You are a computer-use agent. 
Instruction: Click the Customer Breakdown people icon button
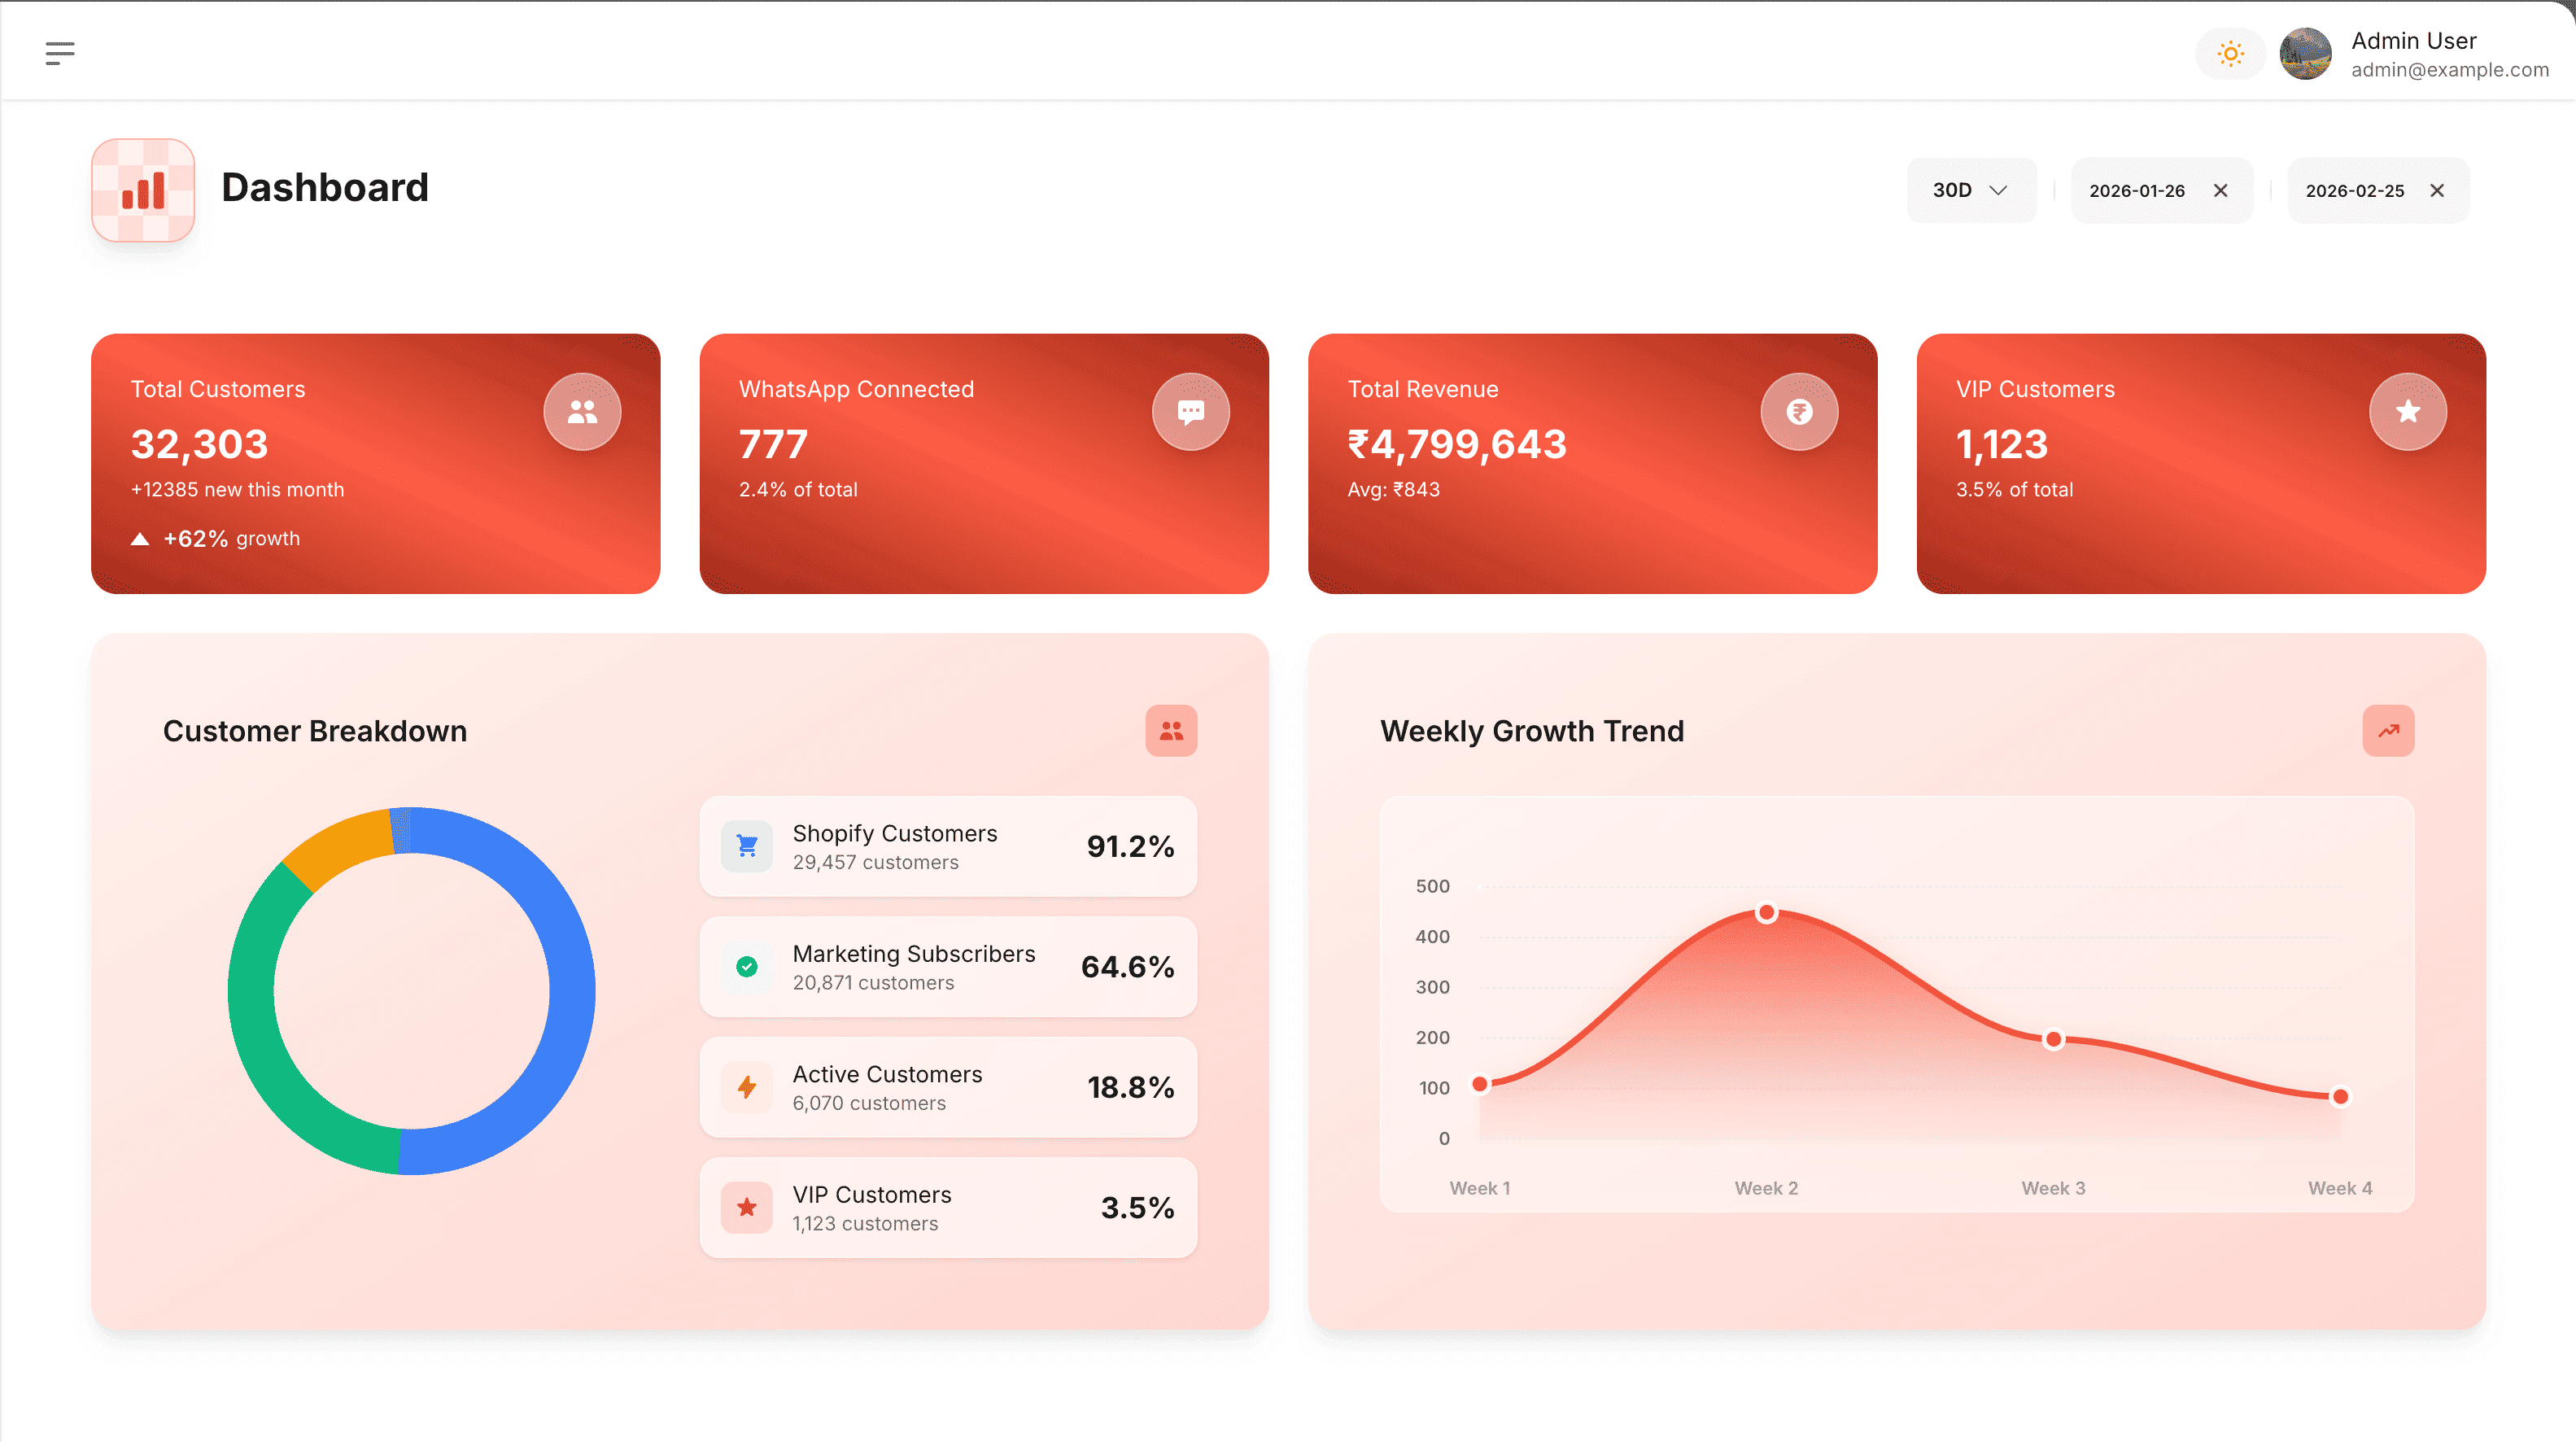click(x=1171, y=731)
